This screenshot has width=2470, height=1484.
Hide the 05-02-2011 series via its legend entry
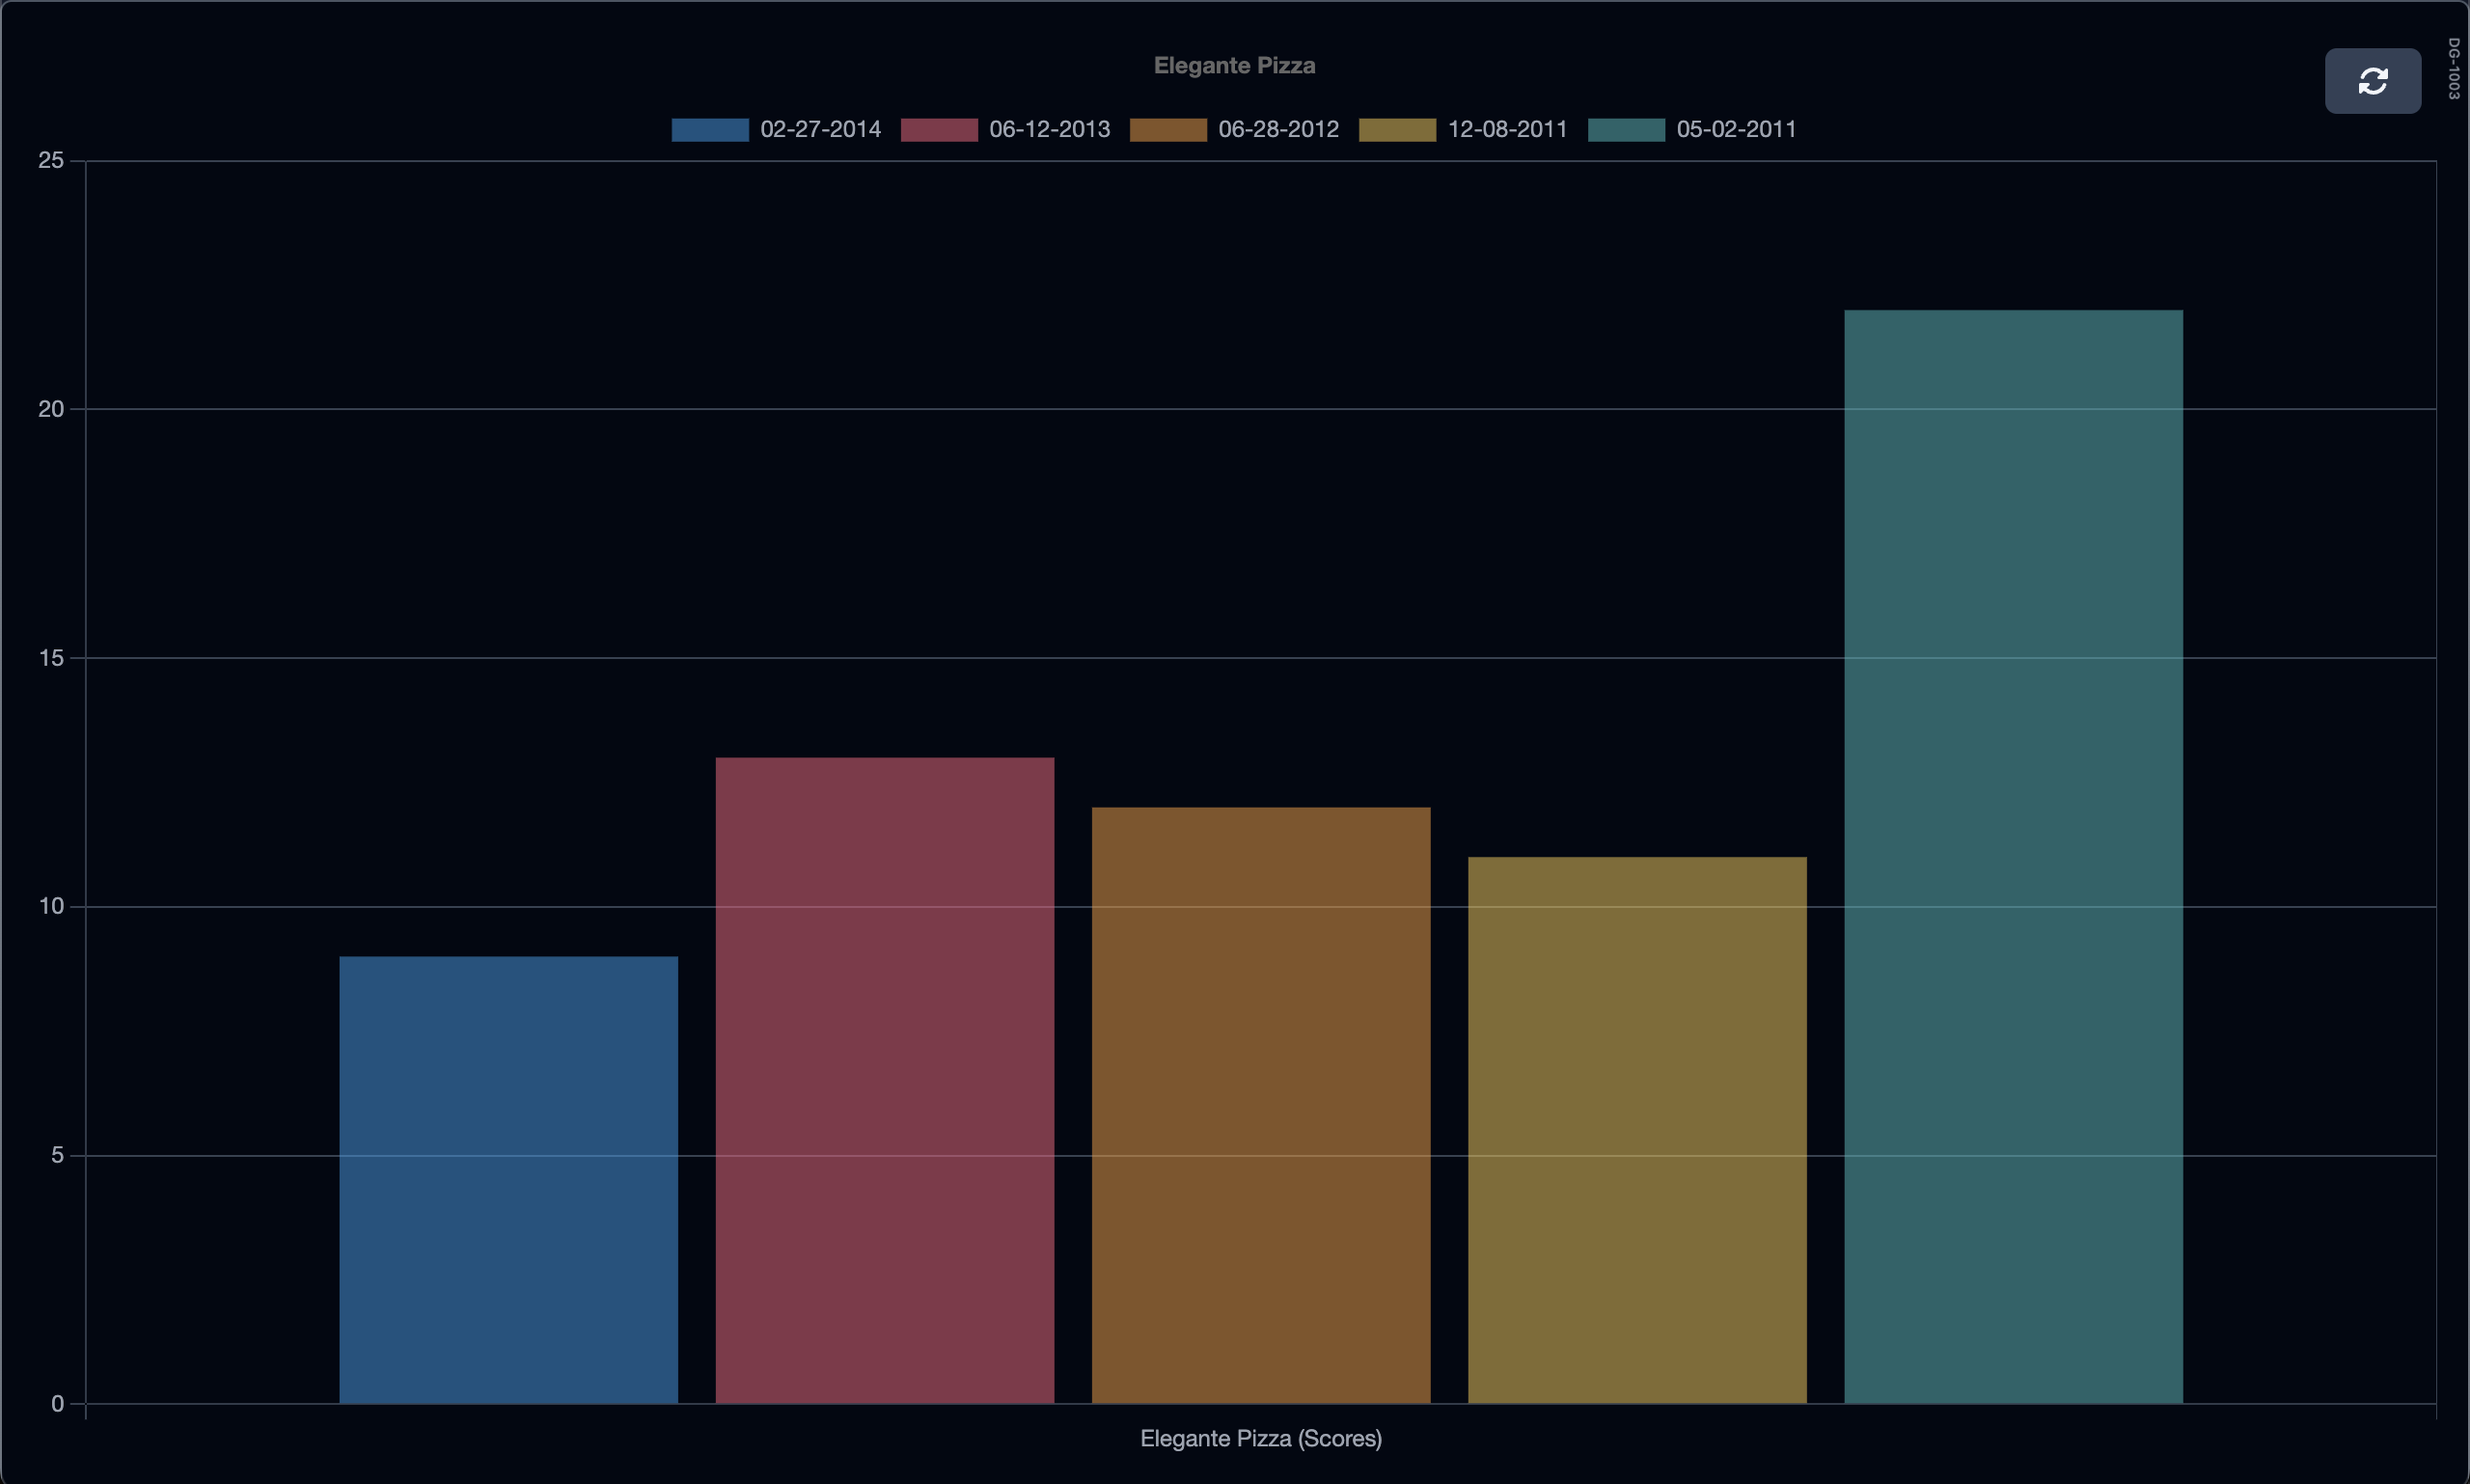tap(1734, 129)
